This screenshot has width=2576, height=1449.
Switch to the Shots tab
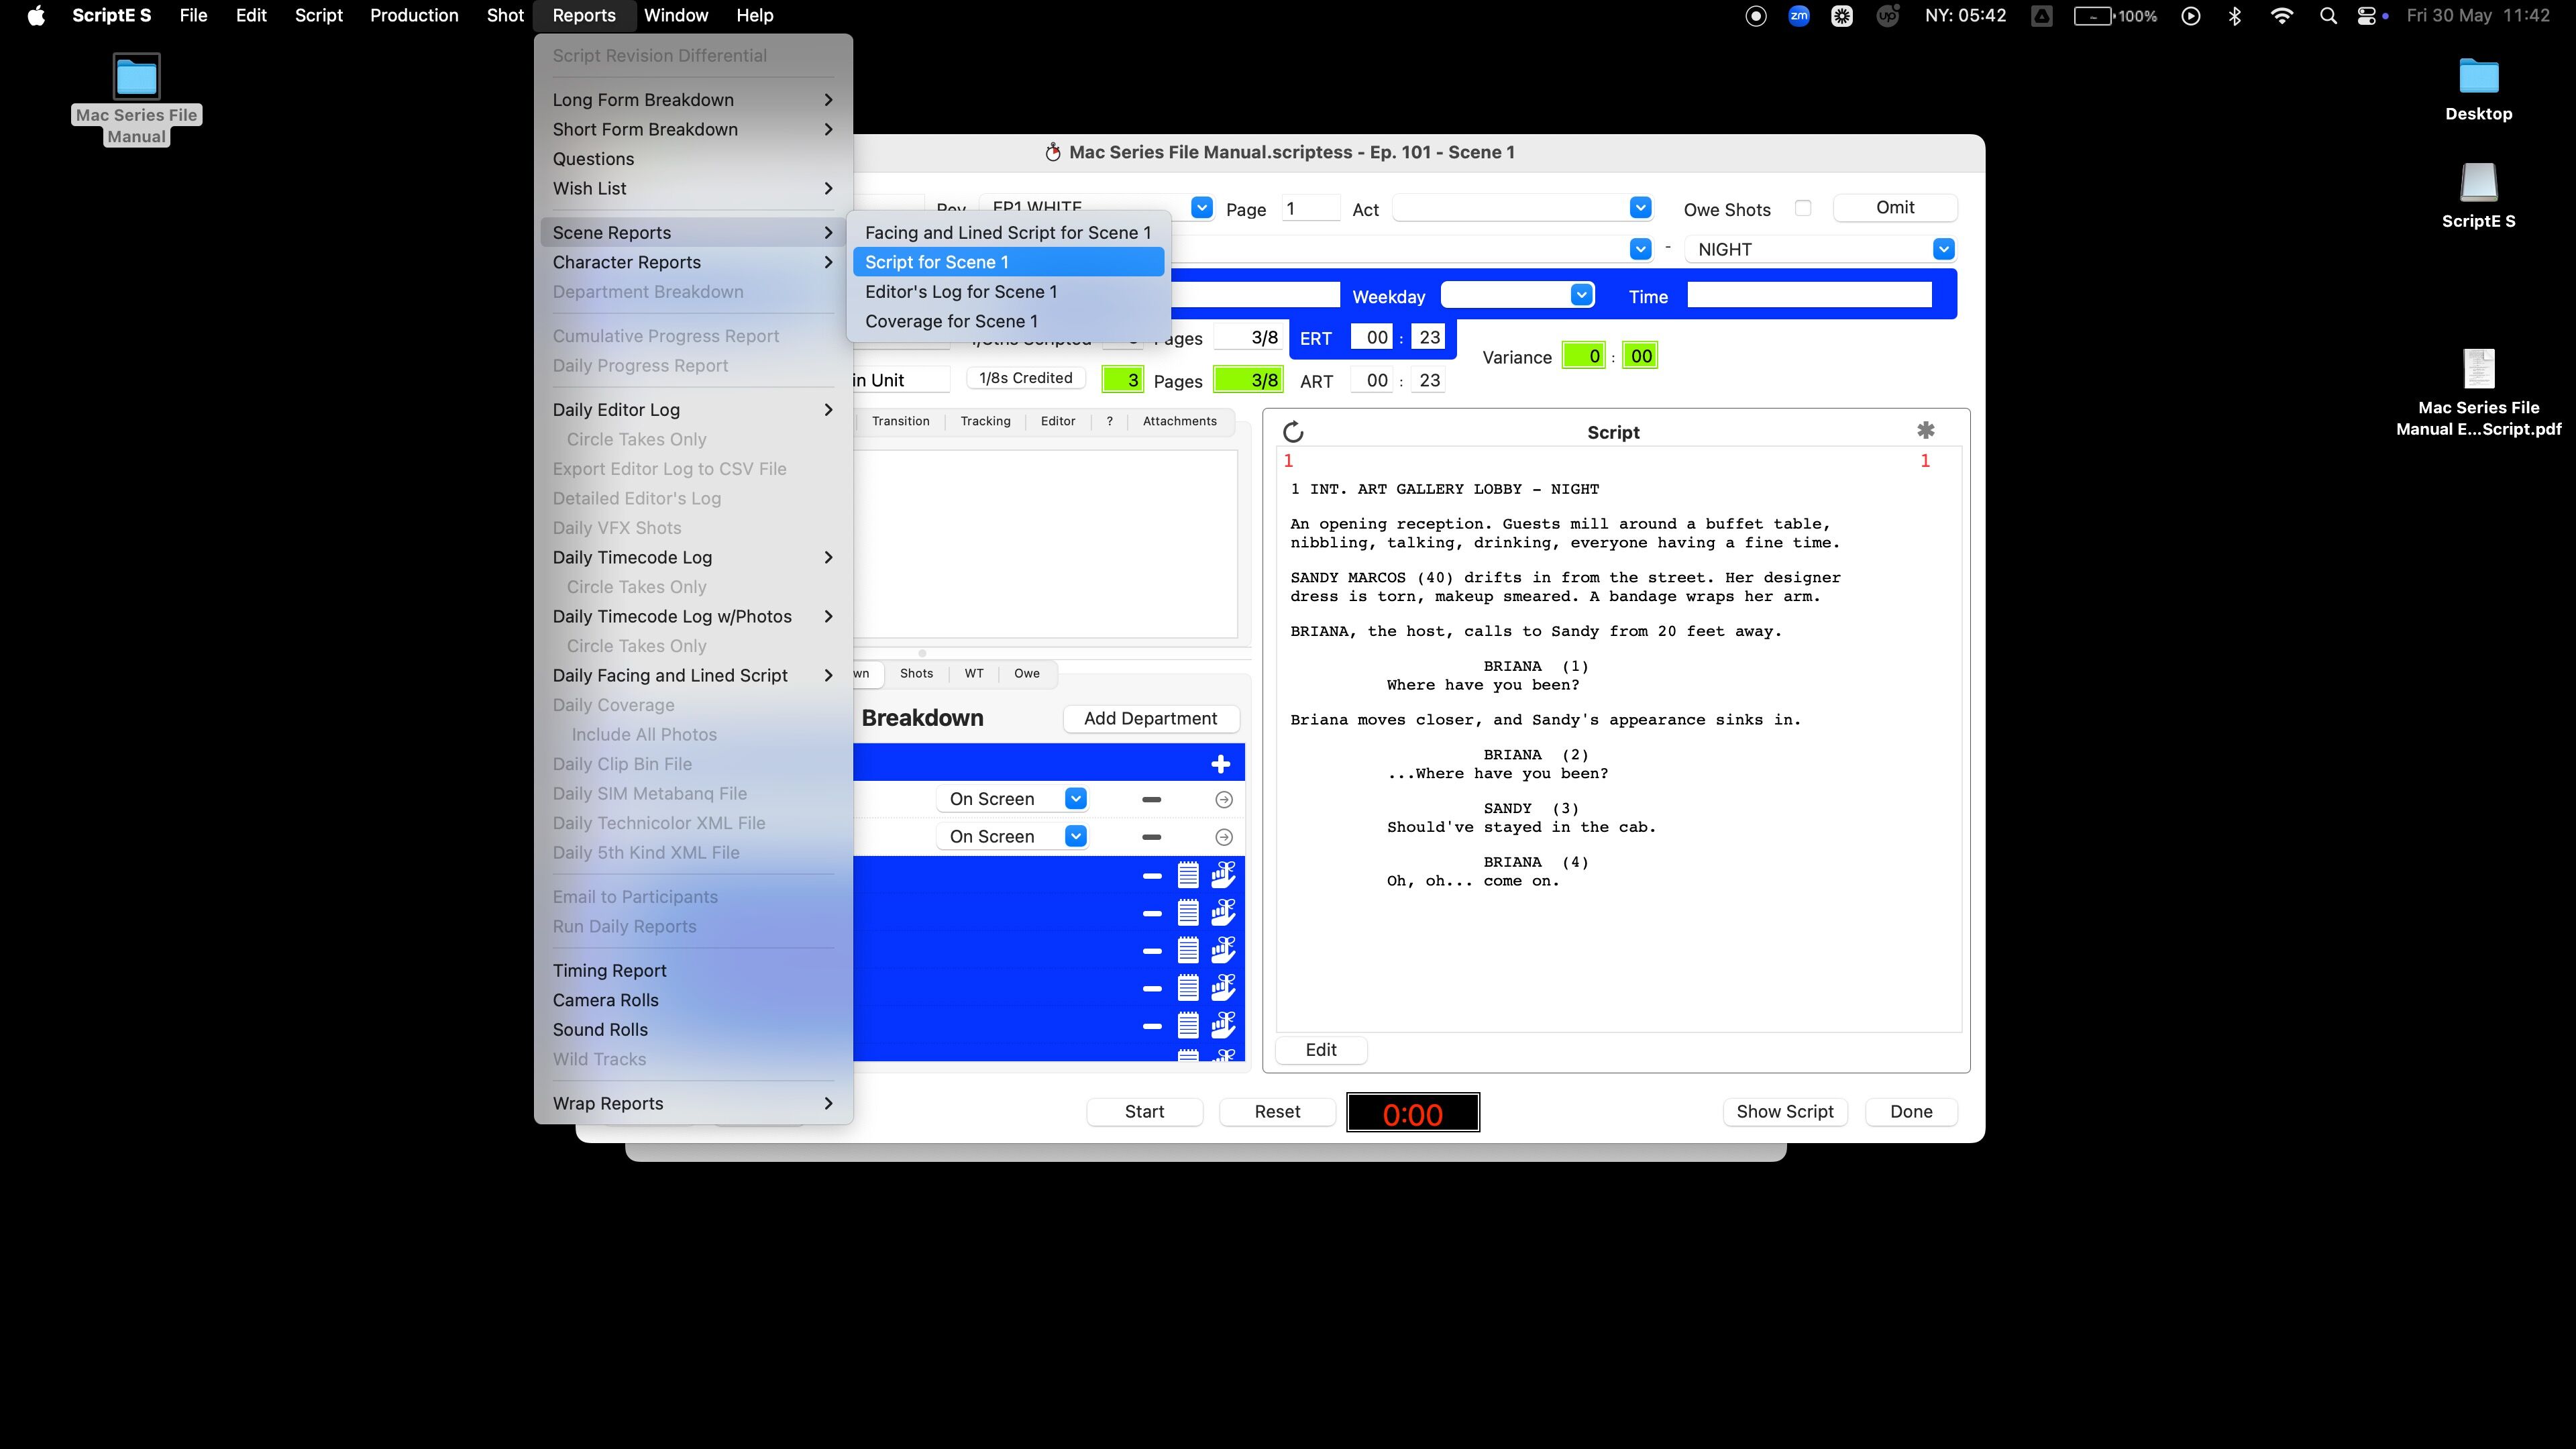coord(916,673)
